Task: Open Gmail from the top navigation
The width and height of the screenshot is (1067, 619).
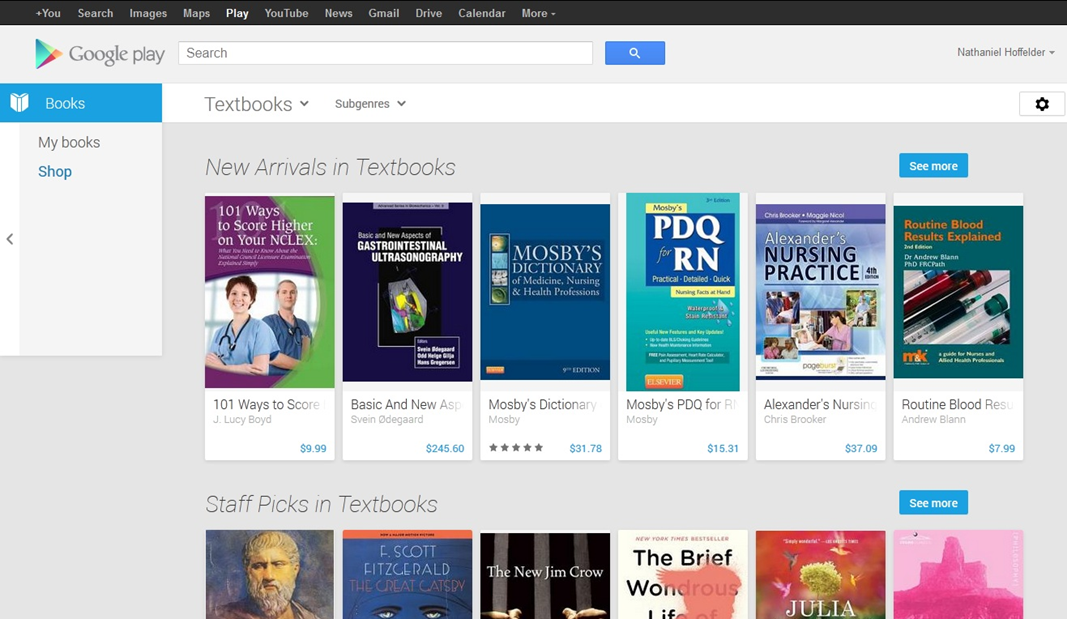Action: click(383, 13)
